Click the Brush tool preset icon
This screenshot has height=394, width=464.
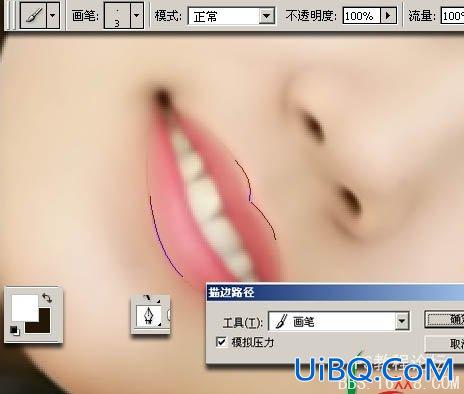33,15
